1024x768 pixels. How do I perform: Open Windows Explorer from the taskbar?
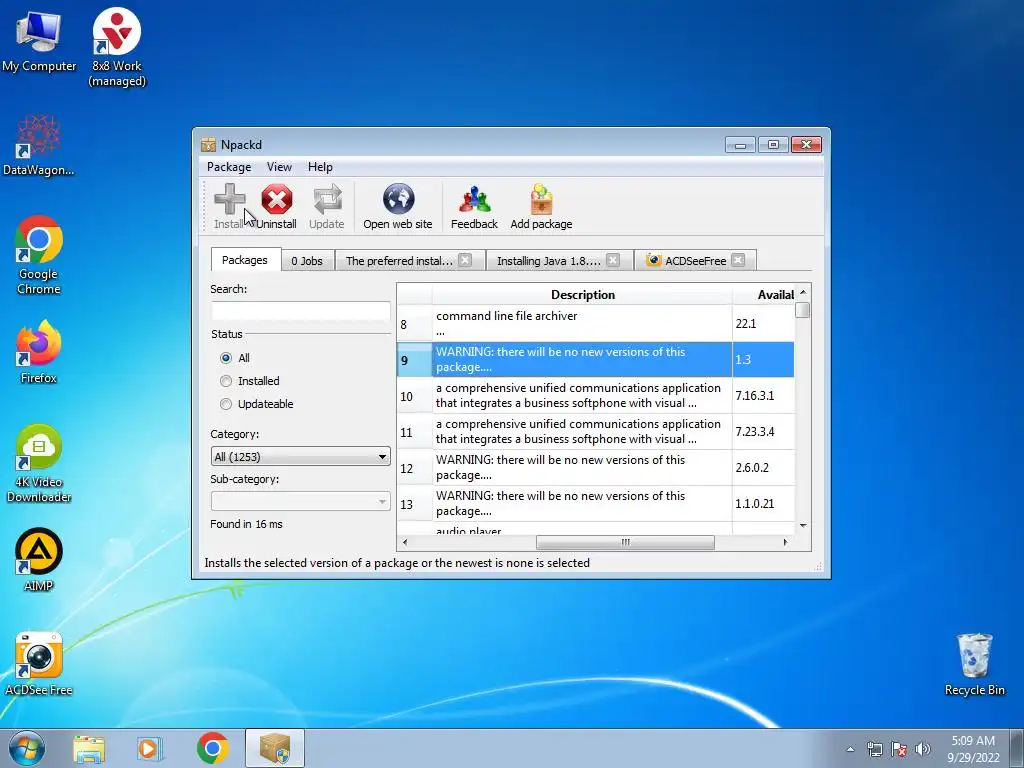(x=89, y=748)
